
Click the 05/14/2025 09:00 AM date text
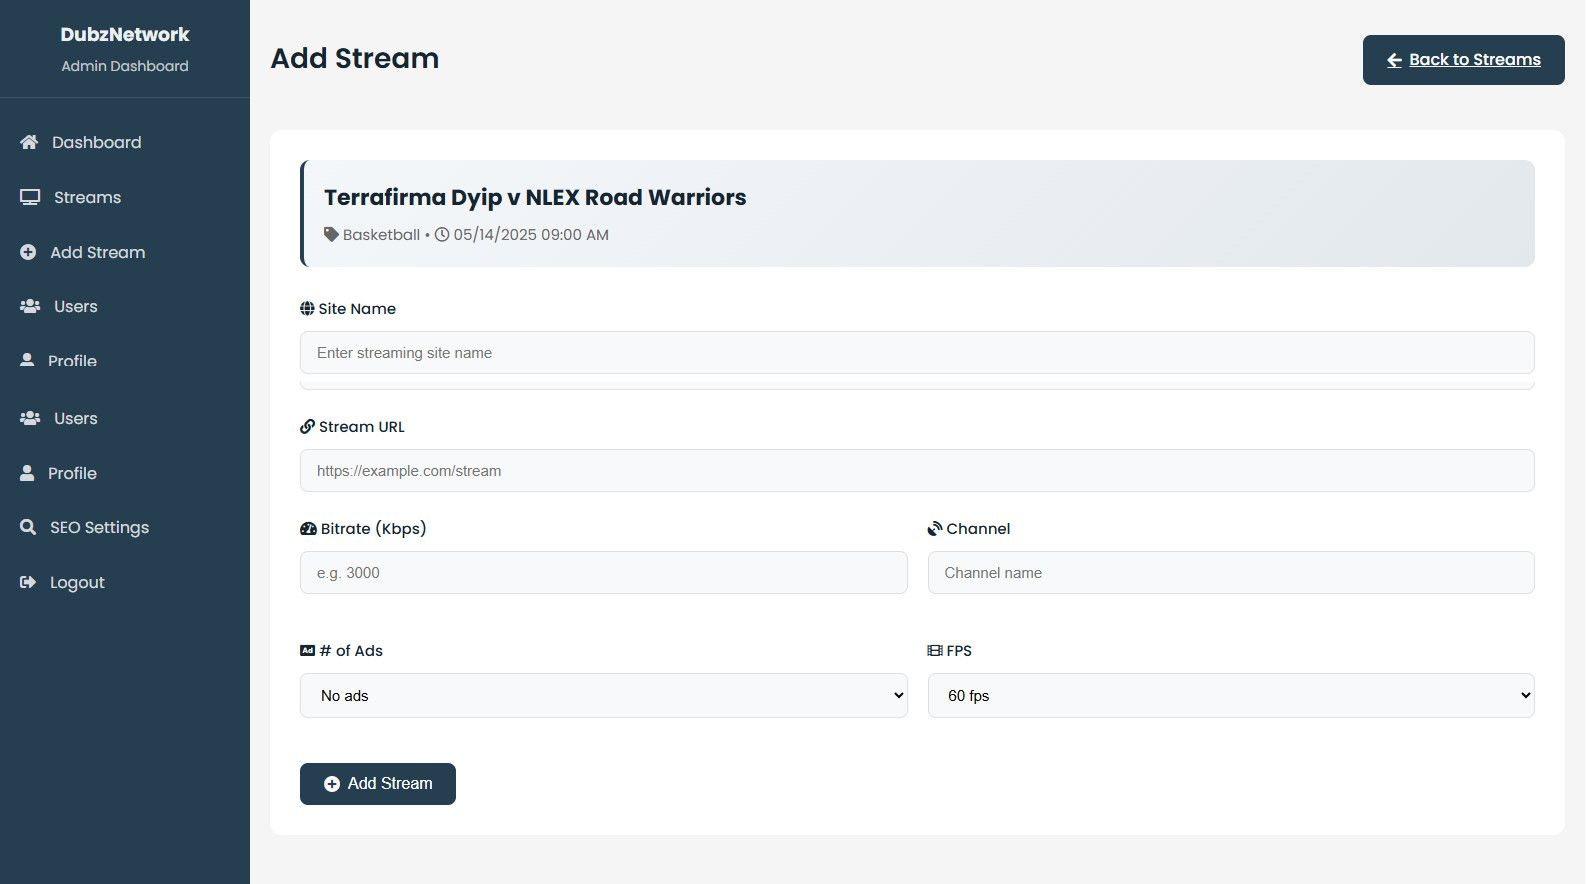pyautogui.click(x=531, y=235)
